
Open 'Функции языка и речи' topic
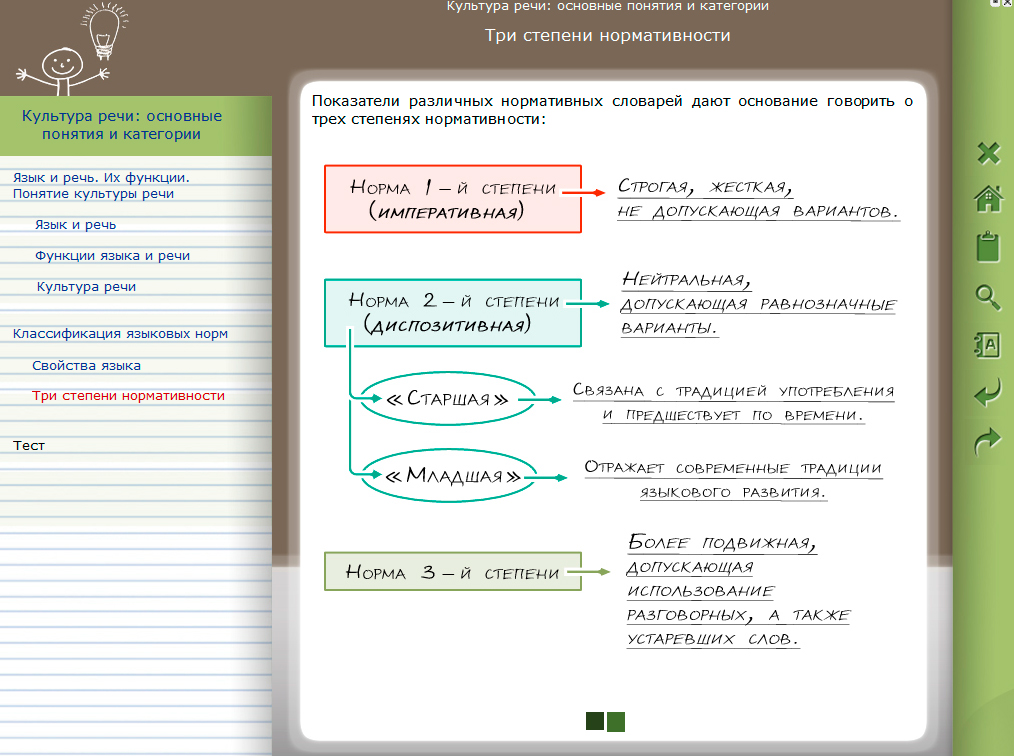pyautogui.click(x=112, y=256)
